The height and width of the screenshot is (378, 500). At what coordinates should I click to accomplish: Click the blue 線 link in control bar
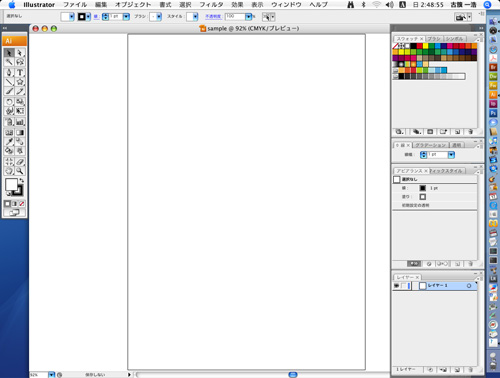click(x=96, y=16)
